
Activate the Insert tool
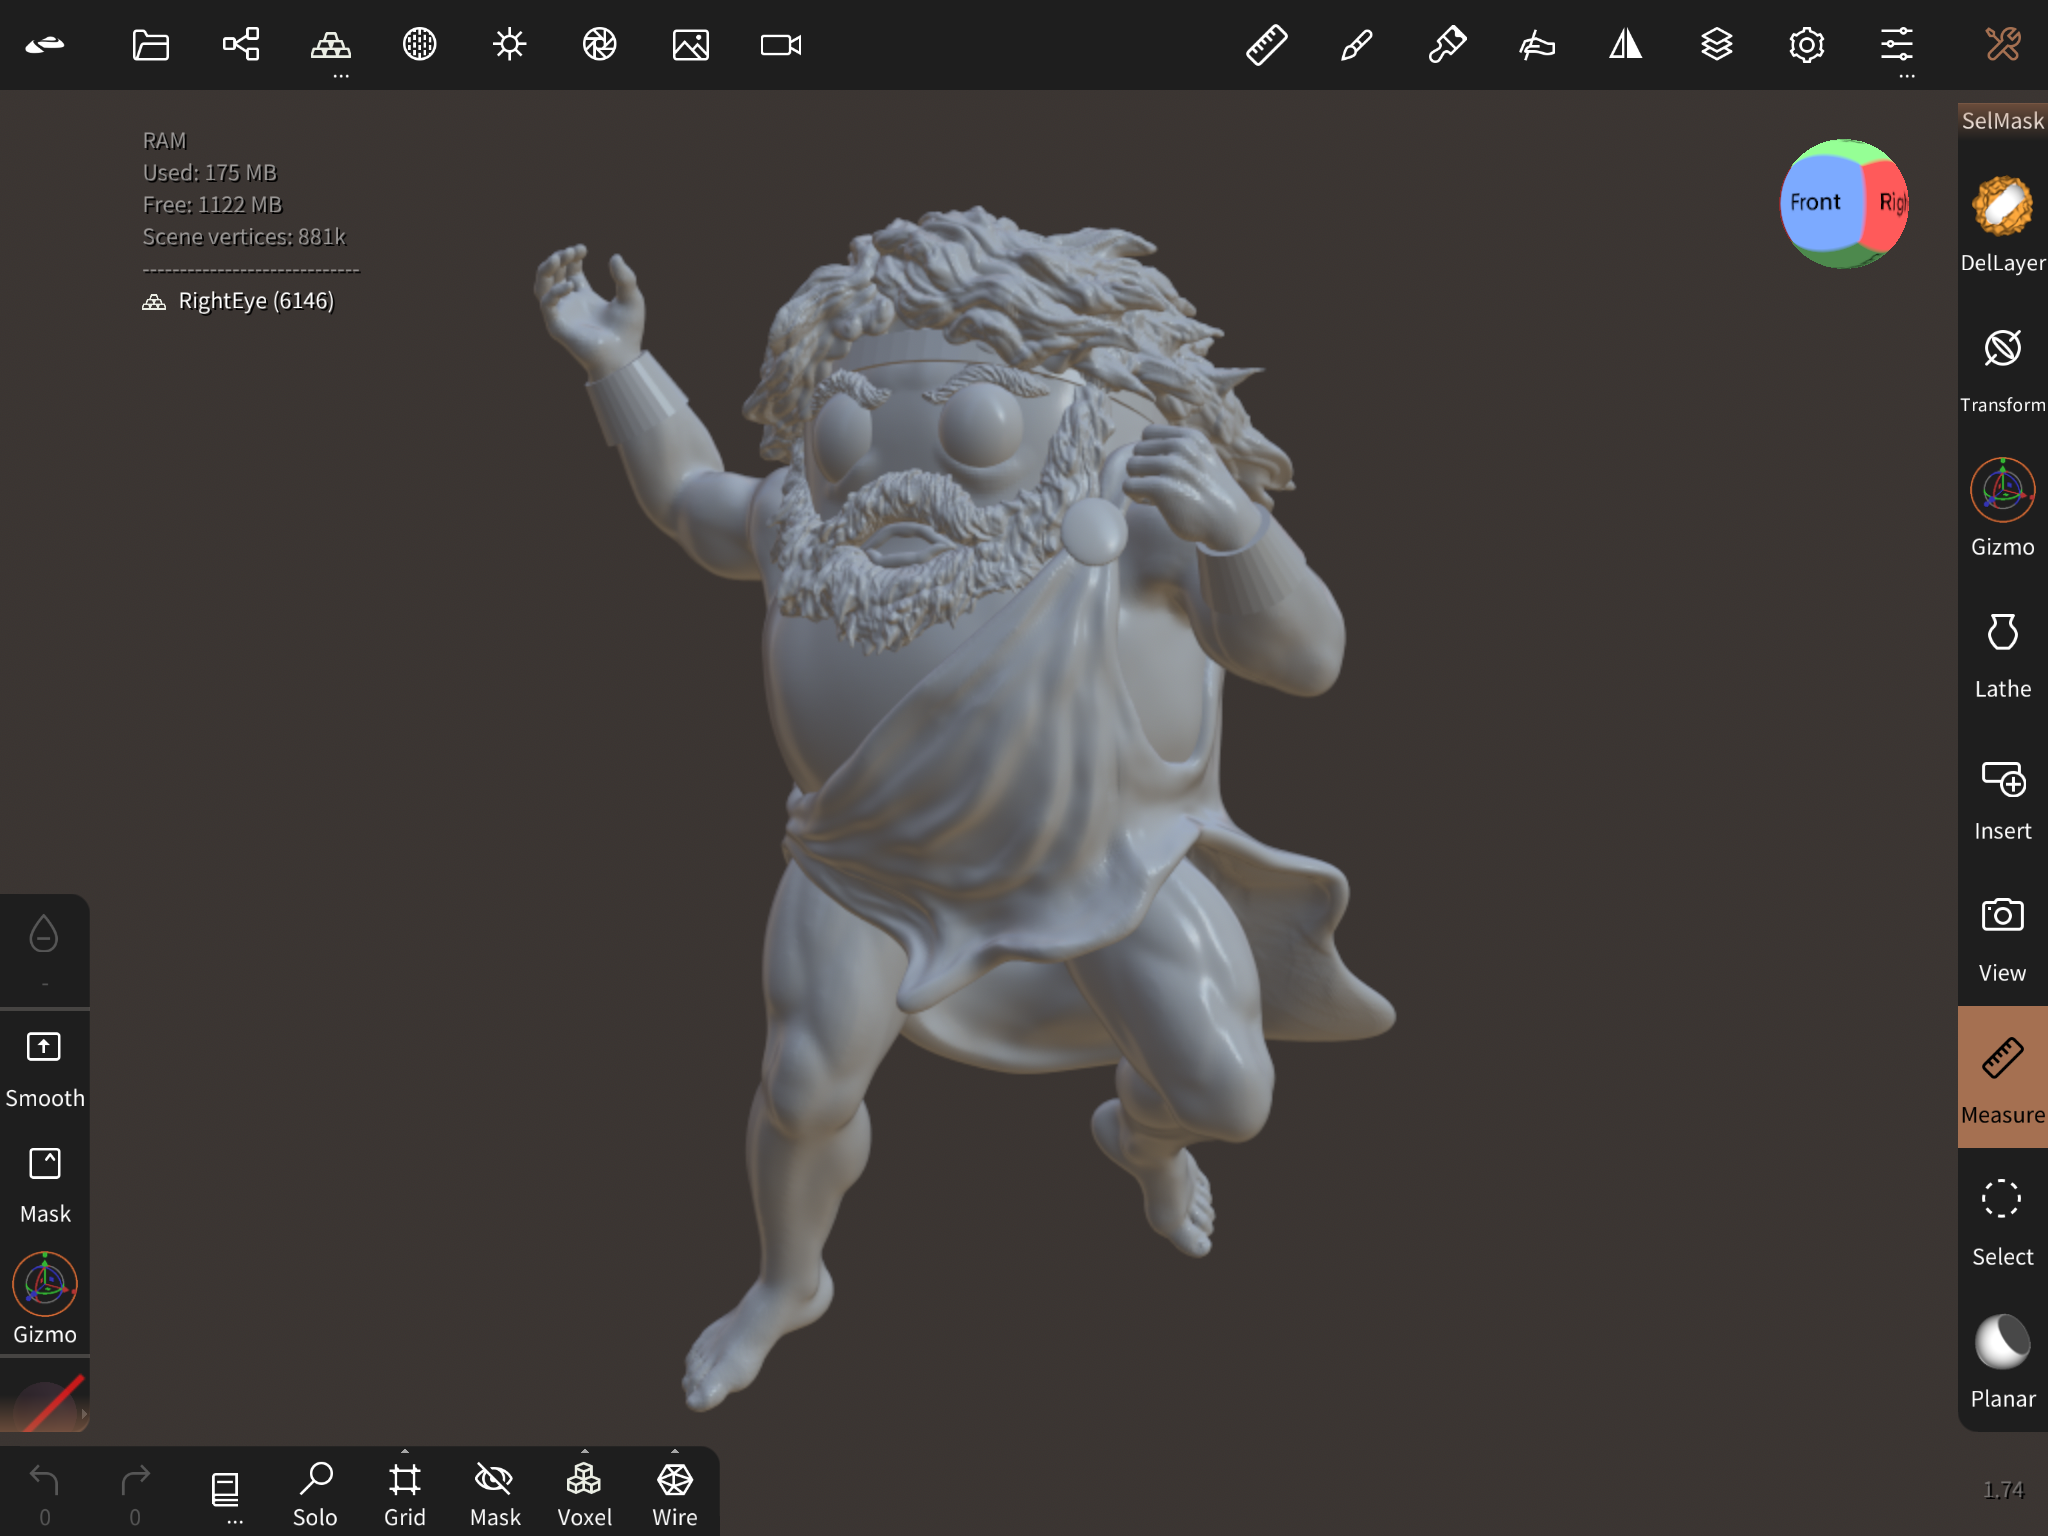2001,793
